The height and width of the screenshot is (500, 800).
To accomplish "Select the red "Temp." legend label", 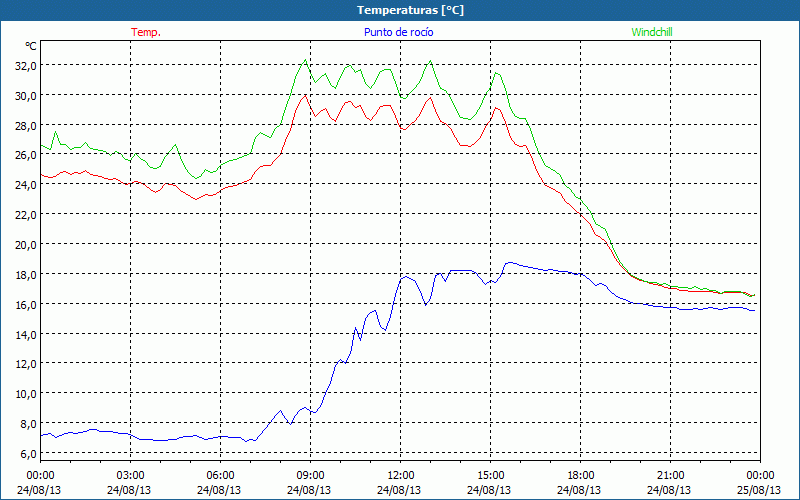I will pos(146,32).
